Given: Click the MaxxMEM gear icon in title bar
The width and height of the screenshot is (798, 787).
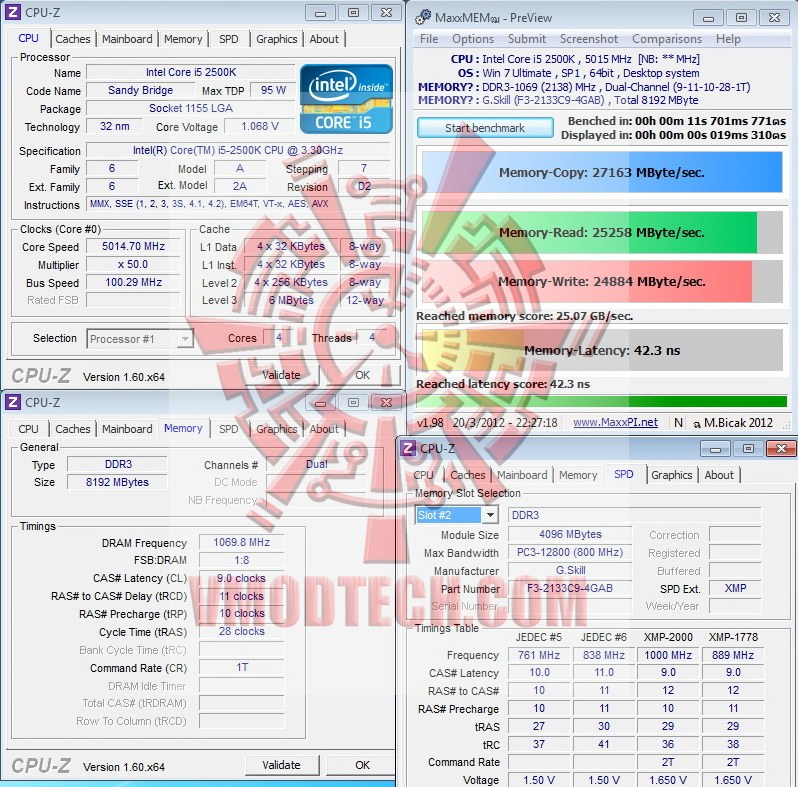Looking at the screenshot, I should (x=423, y=17).
